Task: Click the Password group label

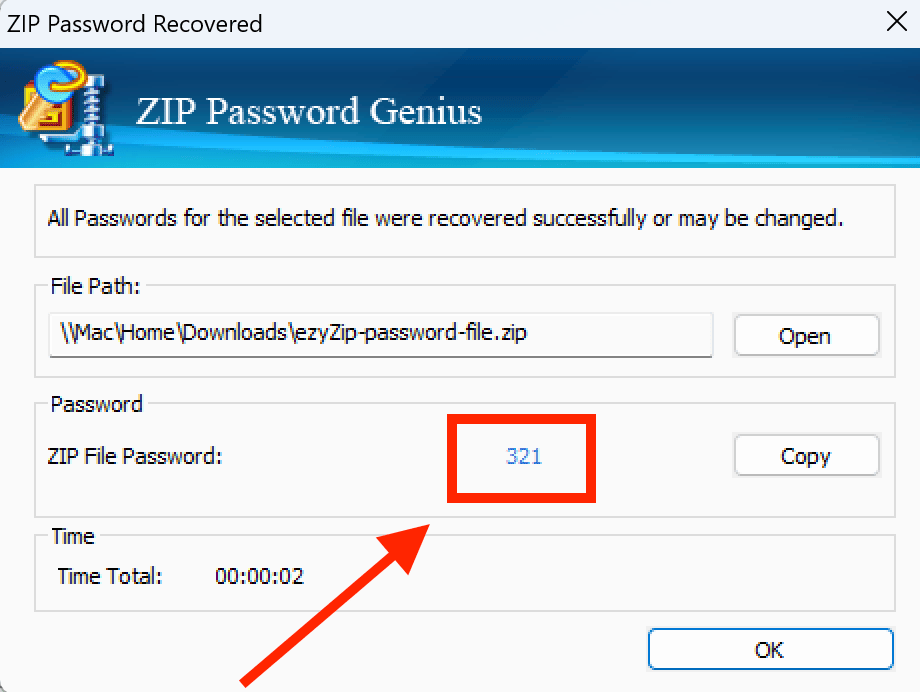Action: point(95,404)
